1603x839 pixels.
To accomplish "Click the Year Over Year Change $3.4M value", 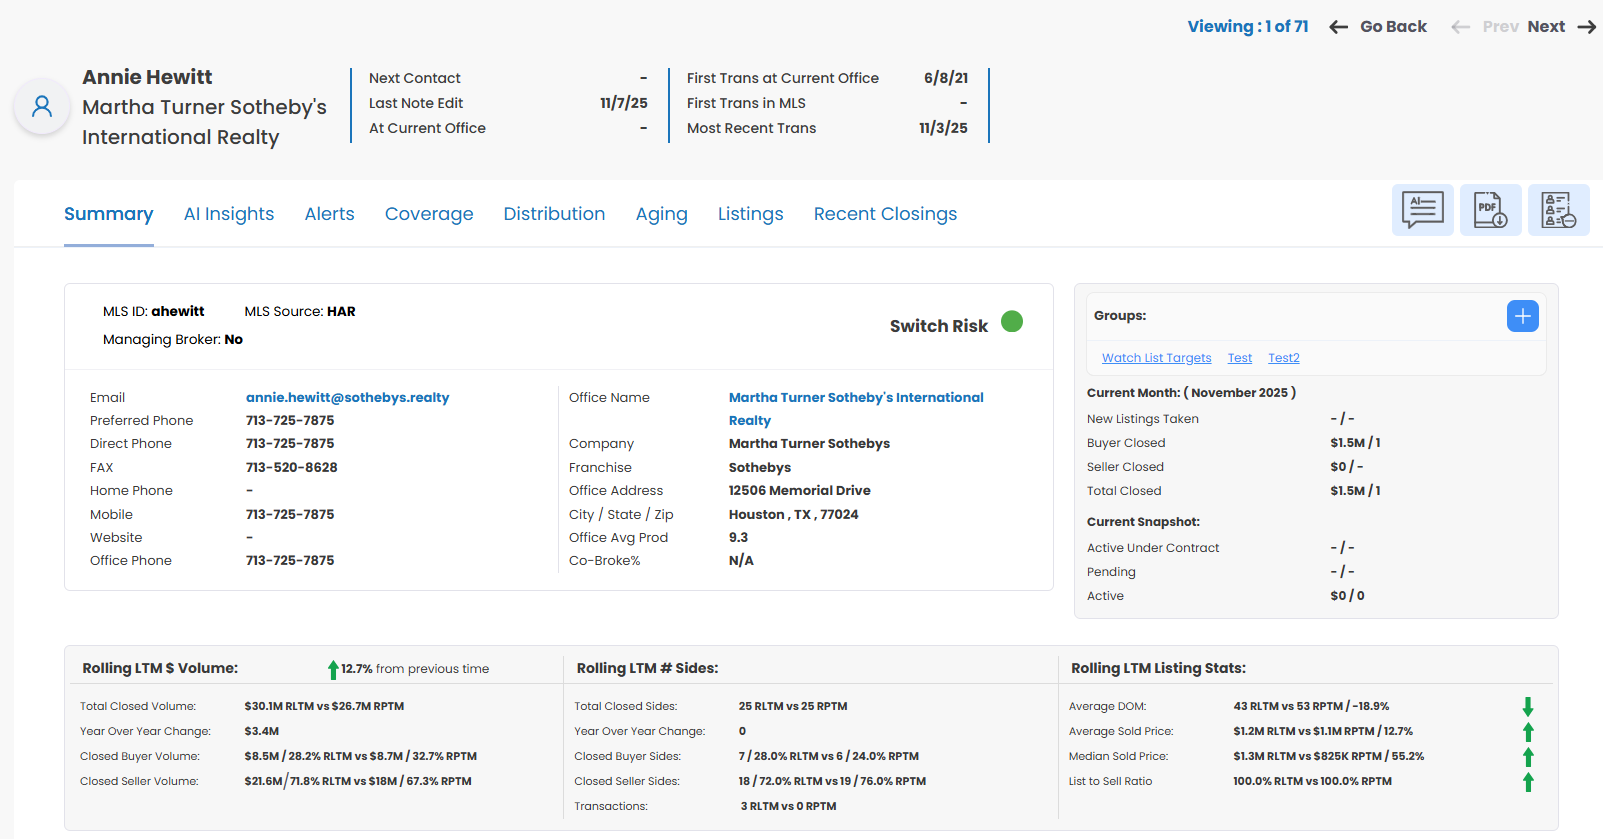I will coord(262,732).
